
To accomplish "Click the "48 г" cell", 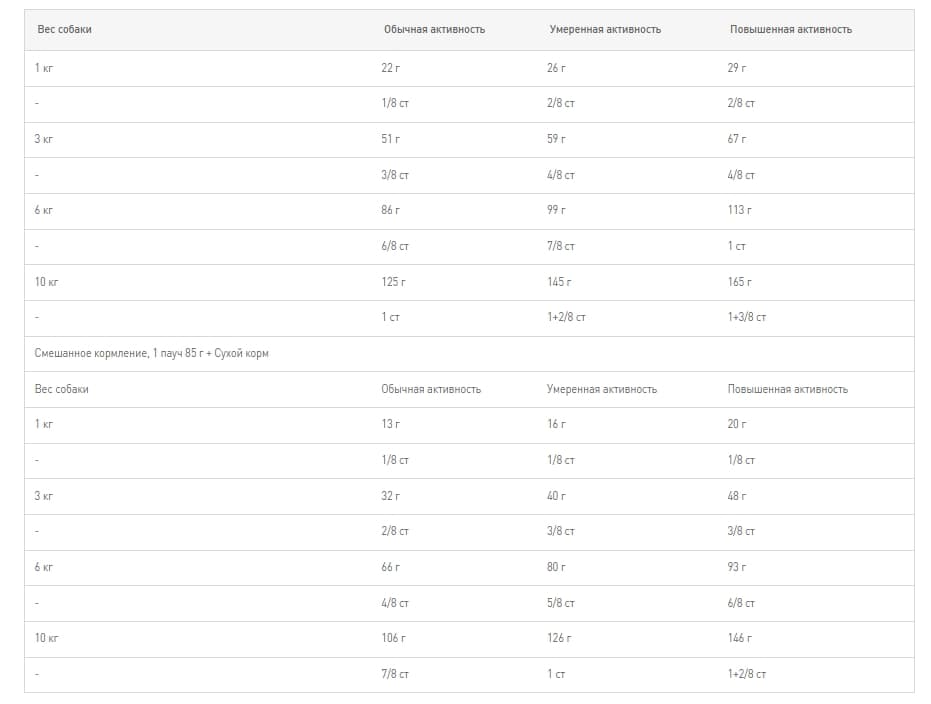I will tap(737, 496).
